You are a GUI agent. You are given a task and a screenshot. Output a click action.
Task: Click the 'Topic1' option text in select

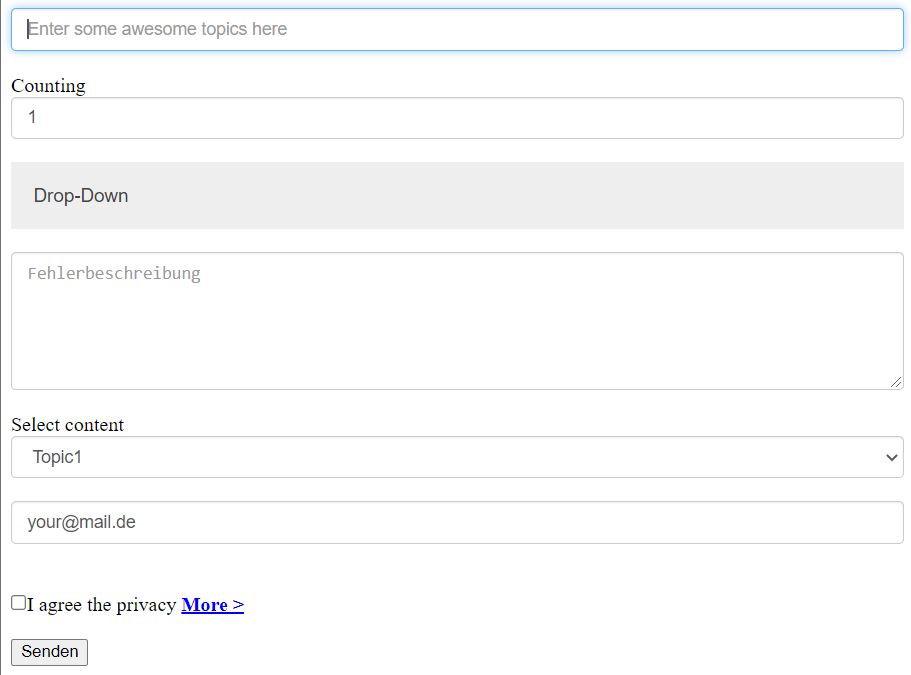coord(57,457)
